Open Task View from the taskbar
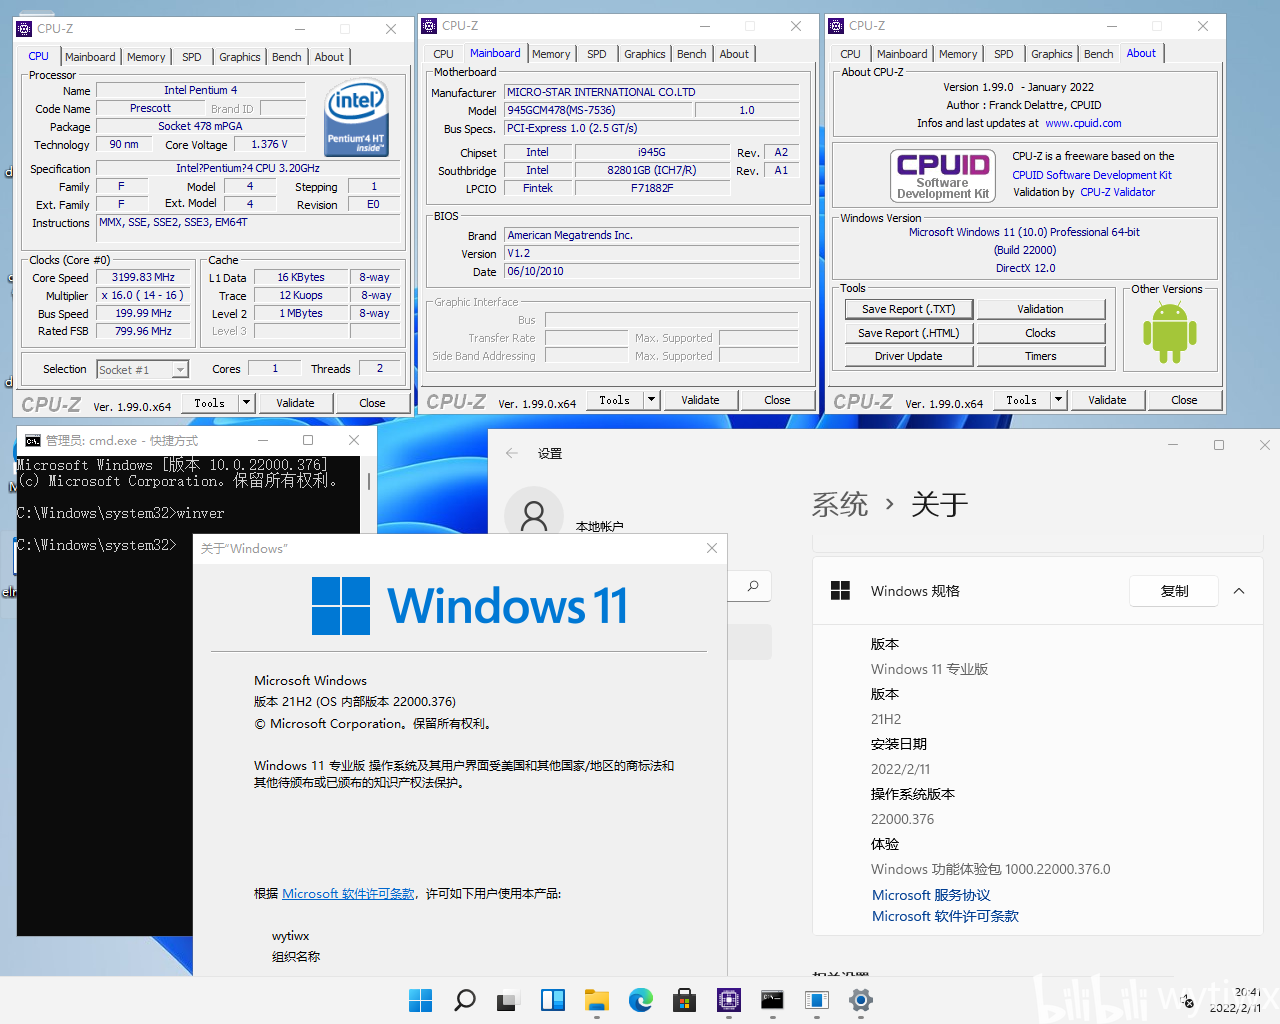 pos(509,1000)
